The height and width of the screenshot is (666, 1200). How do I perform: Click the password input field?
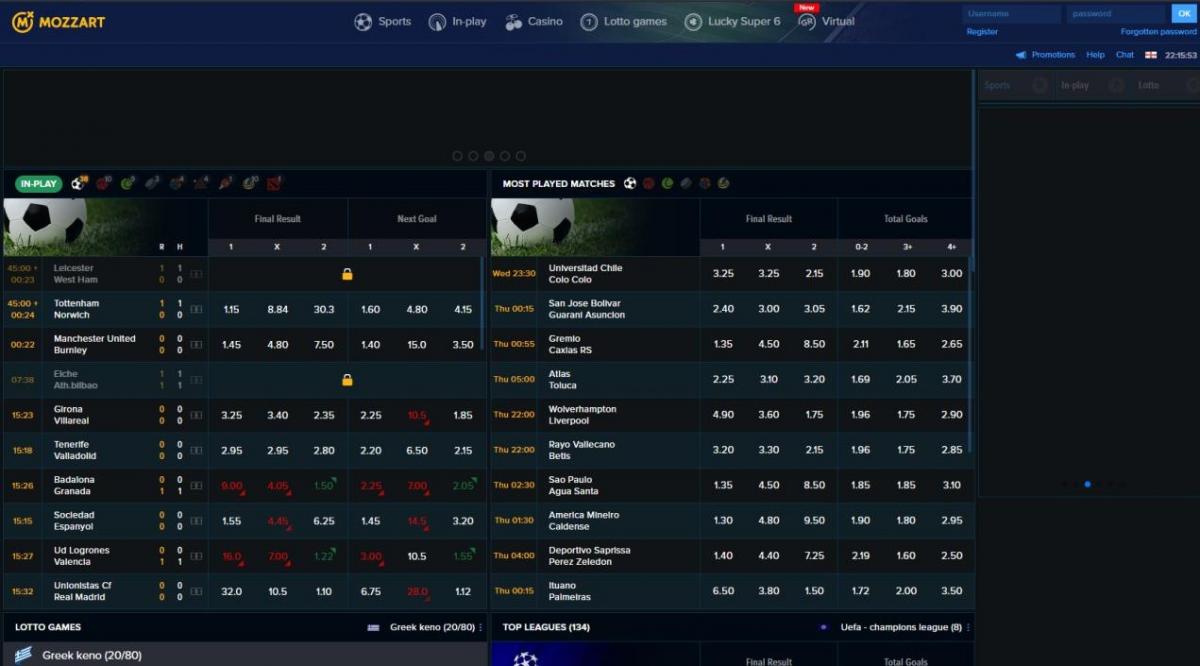click(x=1116, y=14)
